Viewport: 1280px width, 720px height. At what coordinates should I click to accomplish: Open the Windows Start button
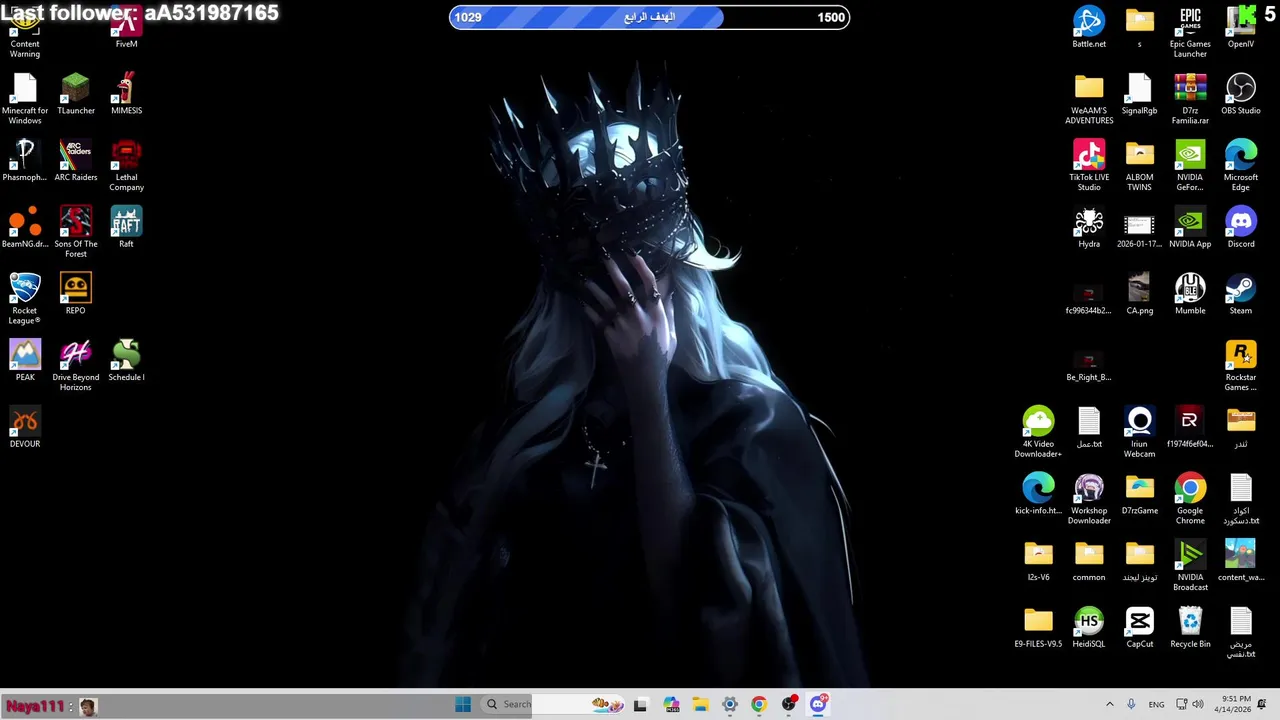point(463,704)
